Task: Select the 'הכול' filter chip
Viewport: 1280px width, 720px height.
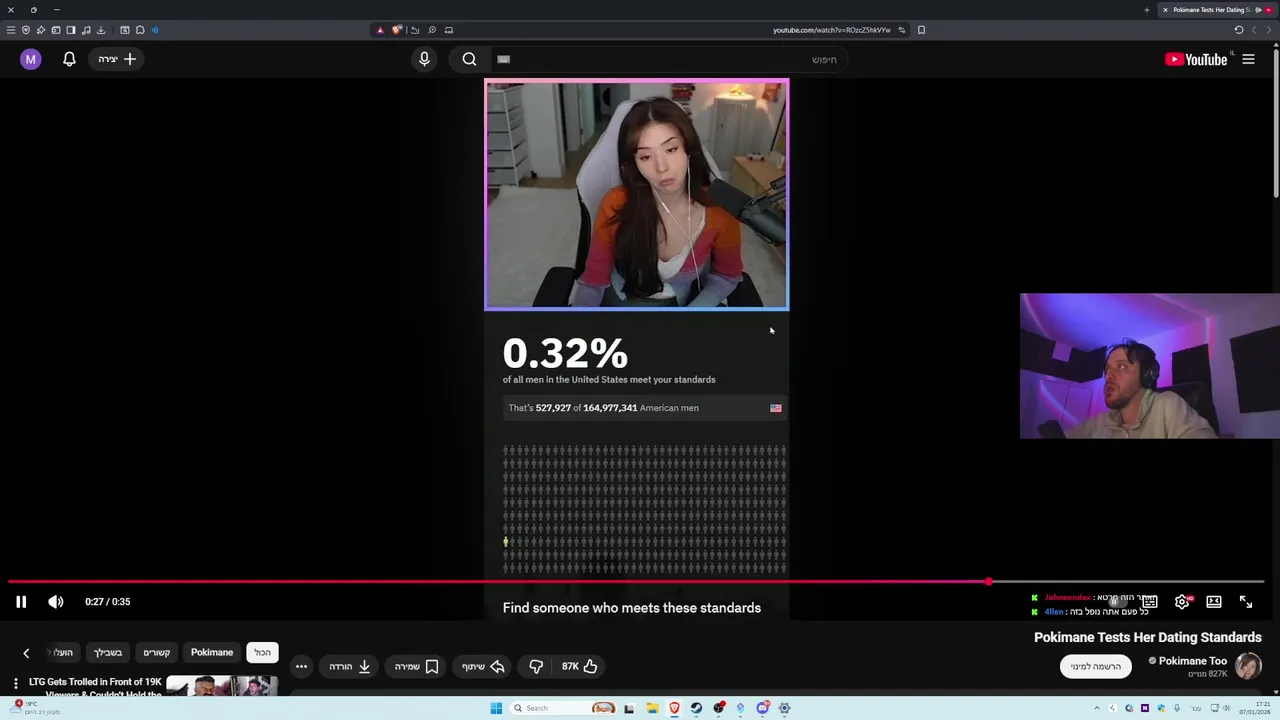Action: click(262, 652)
